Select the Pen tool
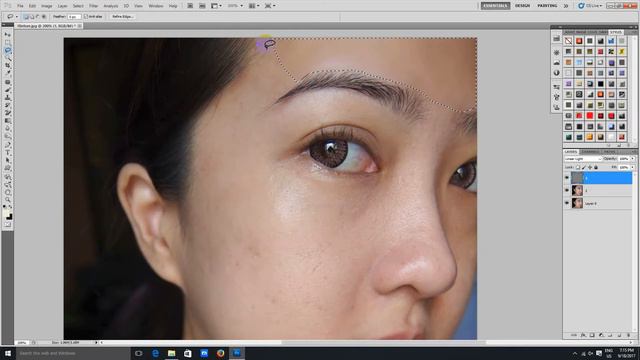Screen dimensions: 640x360 tap(8, 145)
